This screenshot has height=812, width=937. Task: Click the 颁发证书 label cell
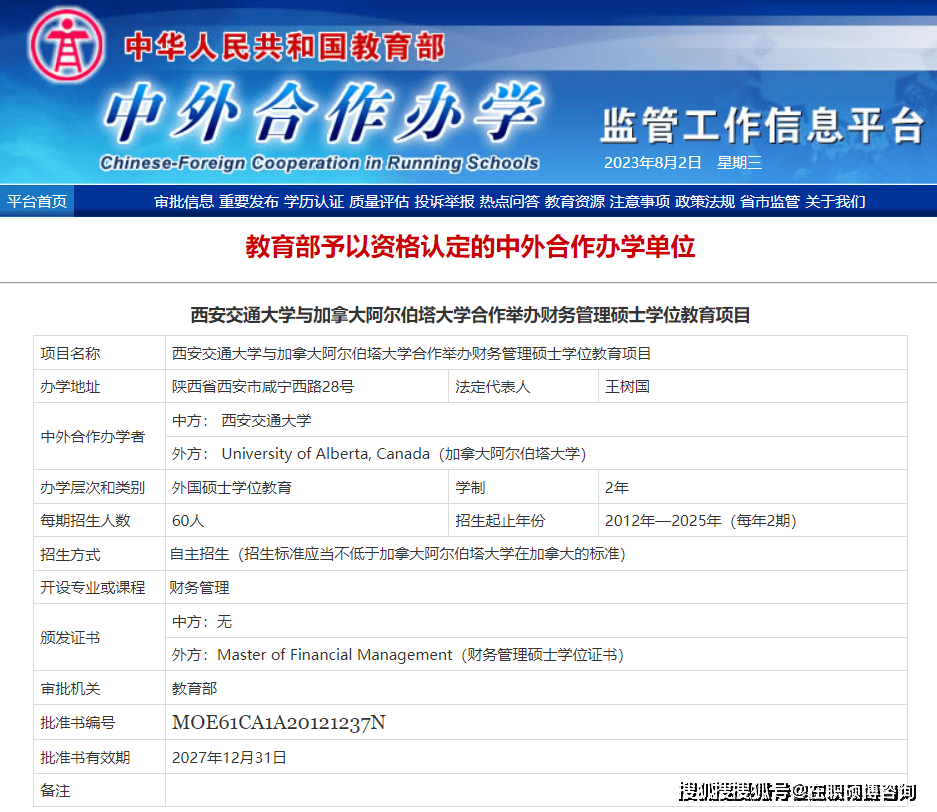pyautogui.click(x=99, y=638)
